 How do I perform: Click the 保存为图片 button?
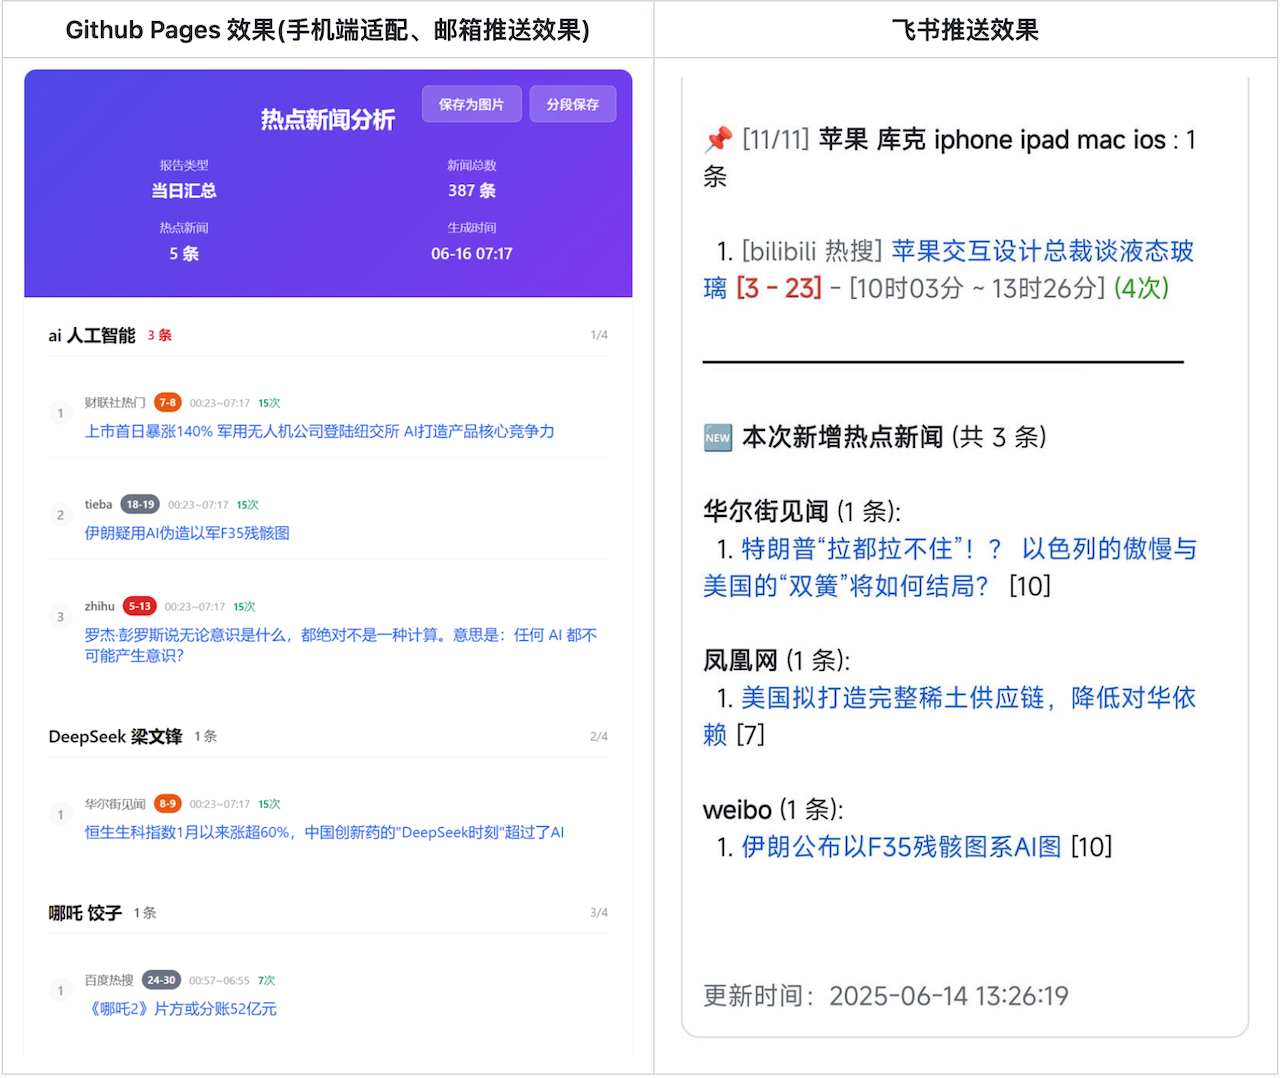(x=471, y=104)
